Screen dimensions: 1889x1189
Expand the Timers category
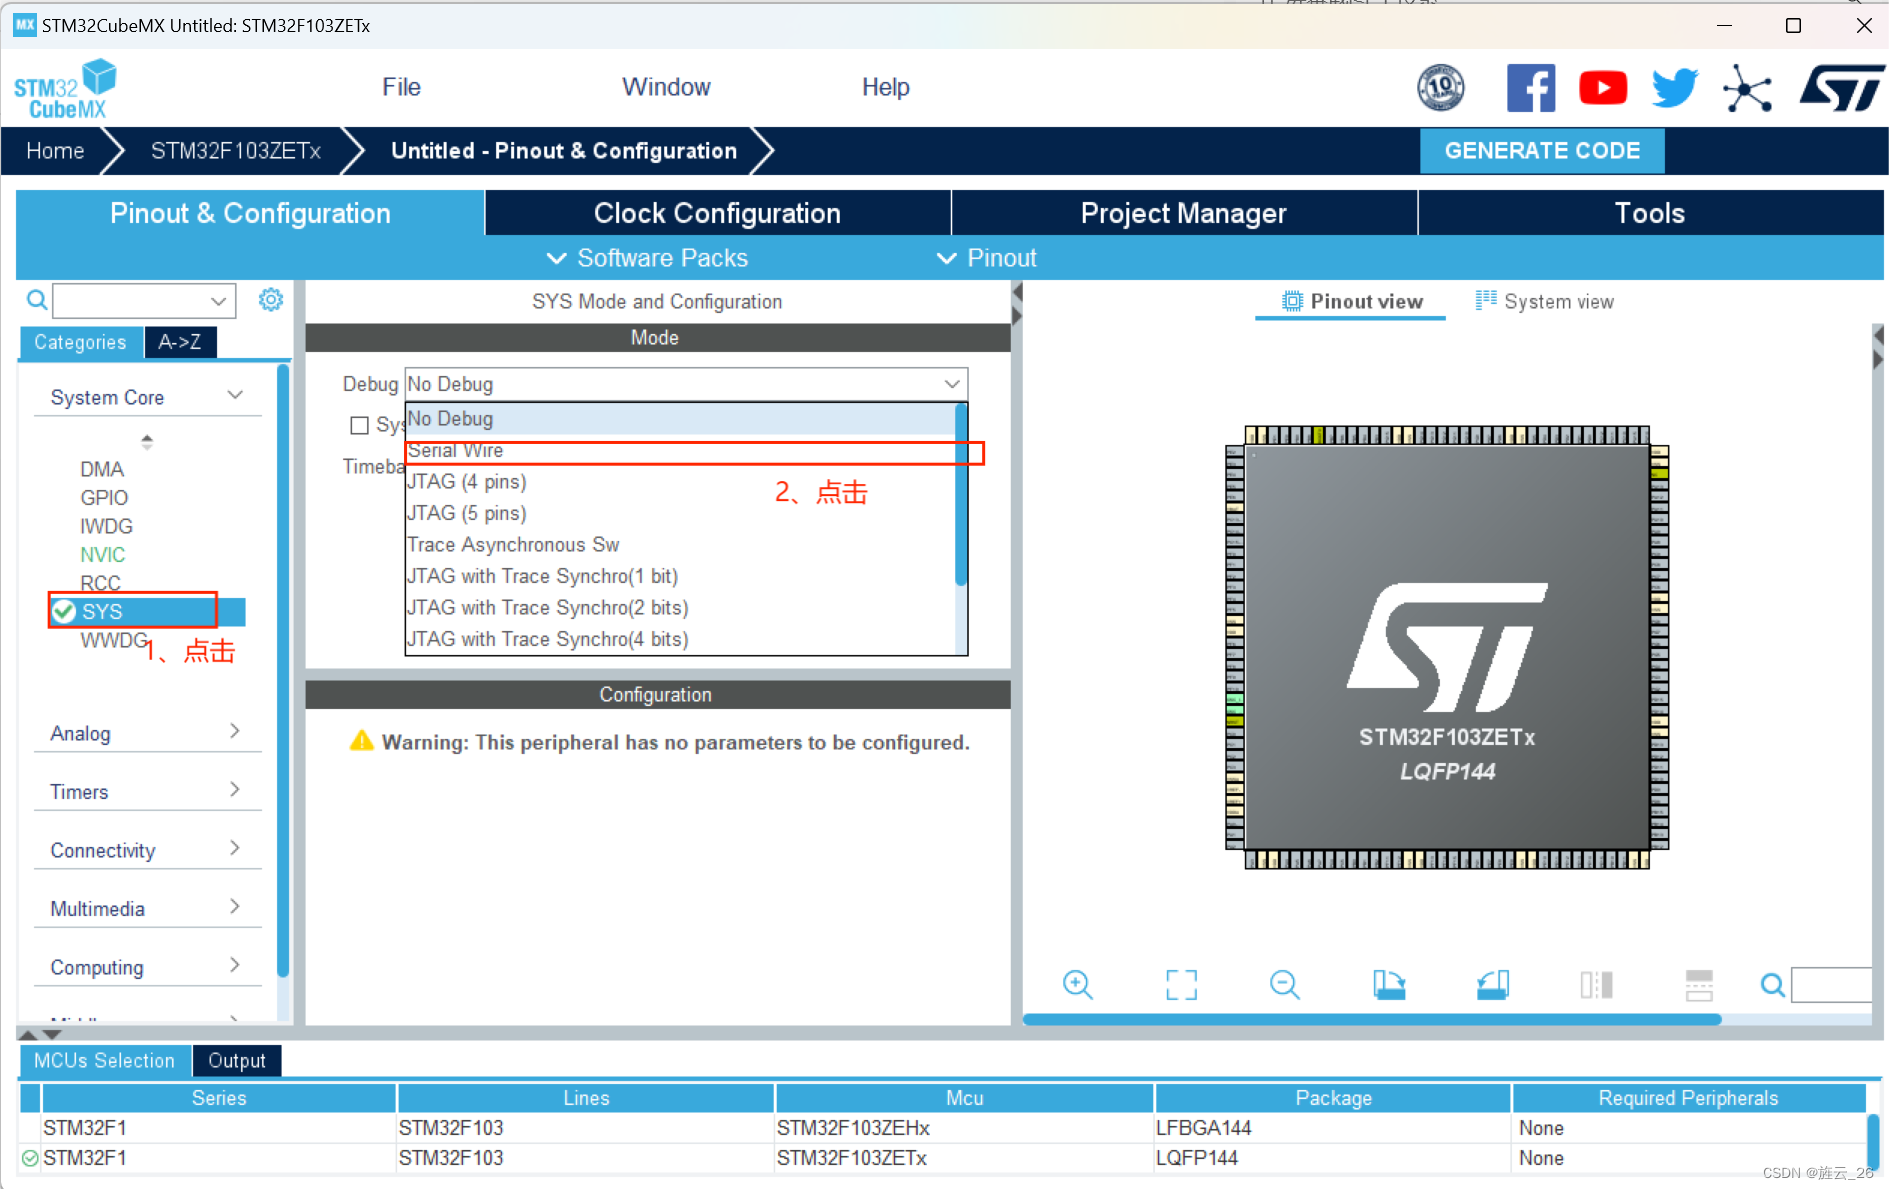(x=147, y=791)
